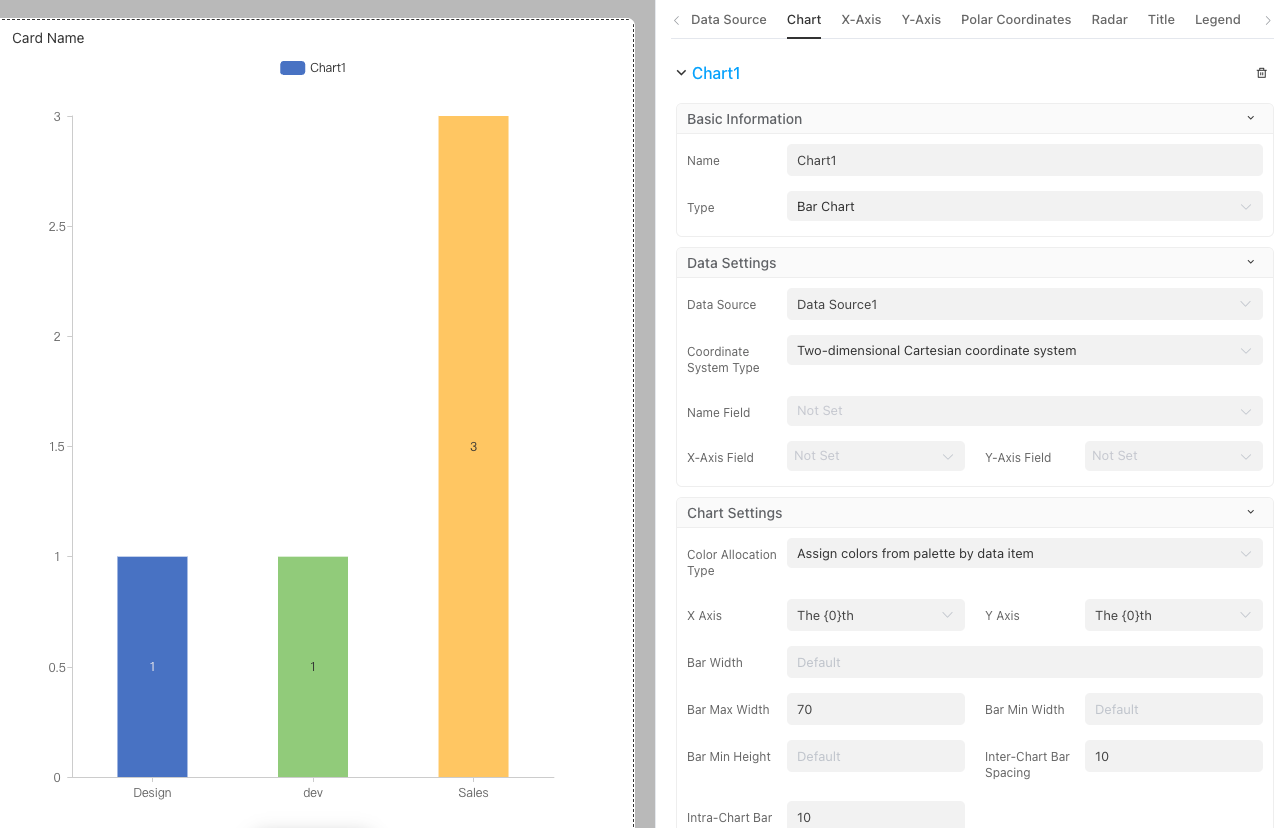Image resolution: width=1274 pixels, height=828 pixels.
Task: Open the Data Source tab
Action: [x=728, y=20]
